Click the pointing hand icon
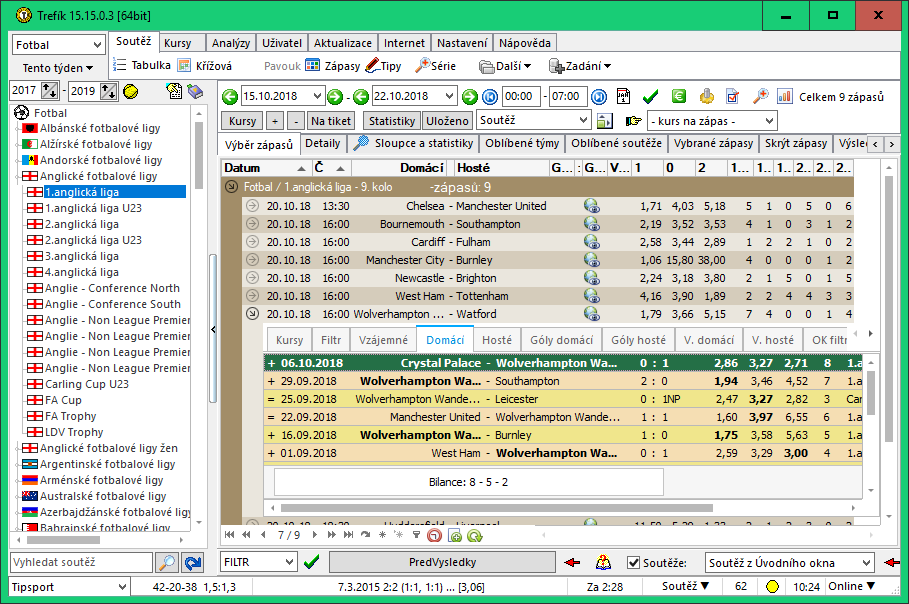Image resolution: width=909 pixels, height=604 pixels. [x=634, y=121]
